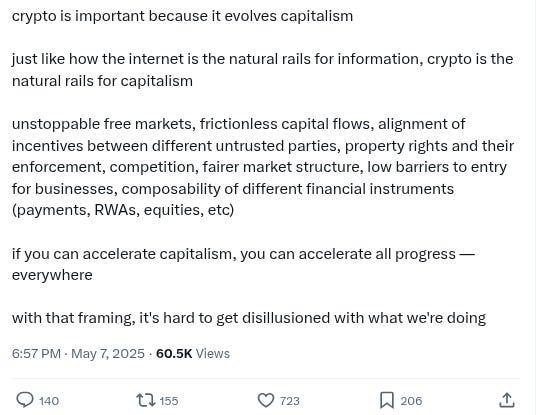Click the 'if you can accelerate capitalism' sentence
Image resolution: width=536 pixels, height=415 pixels.
[x=243, y=264]
